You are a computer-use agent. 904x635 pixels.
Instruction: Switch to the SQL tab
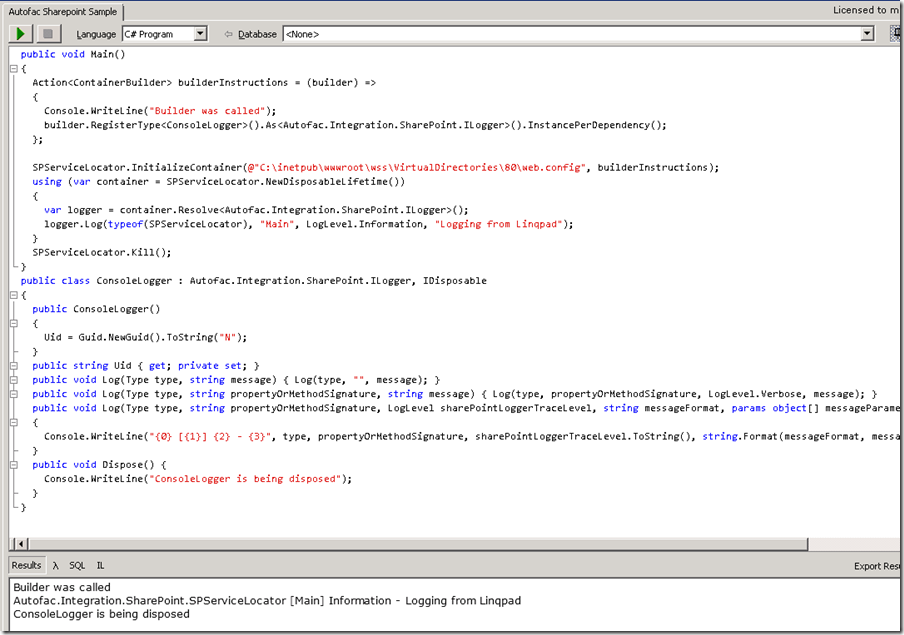[x=77, y=566]
